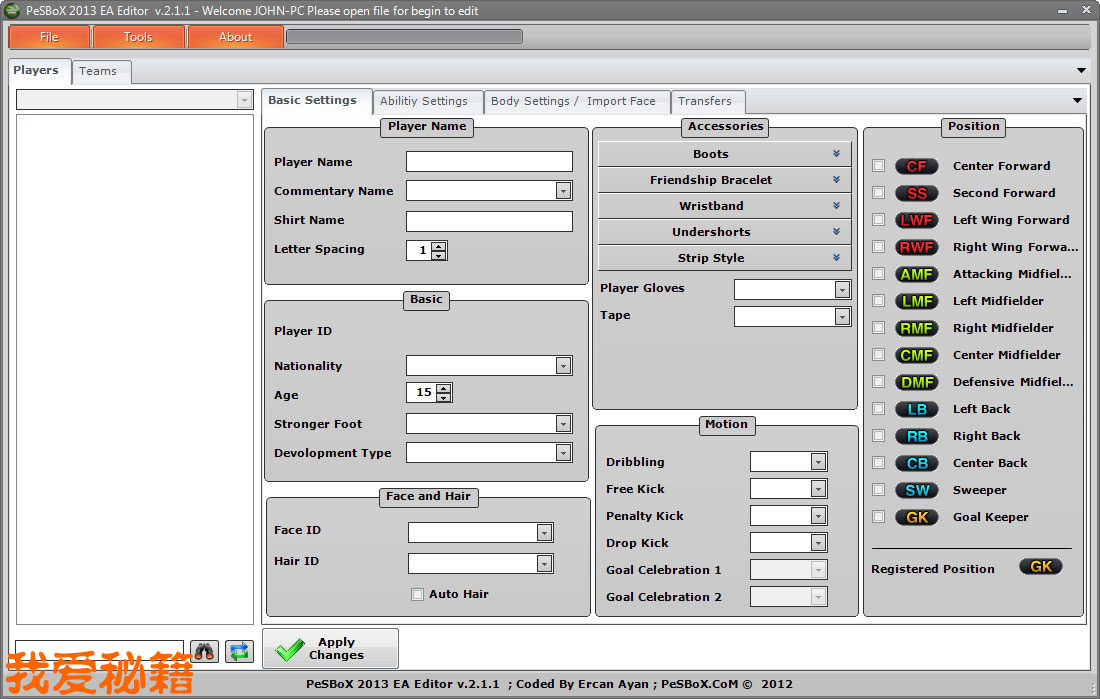Open the Tools menu button
Screen dimensions: 1100x699
(138, 37)
